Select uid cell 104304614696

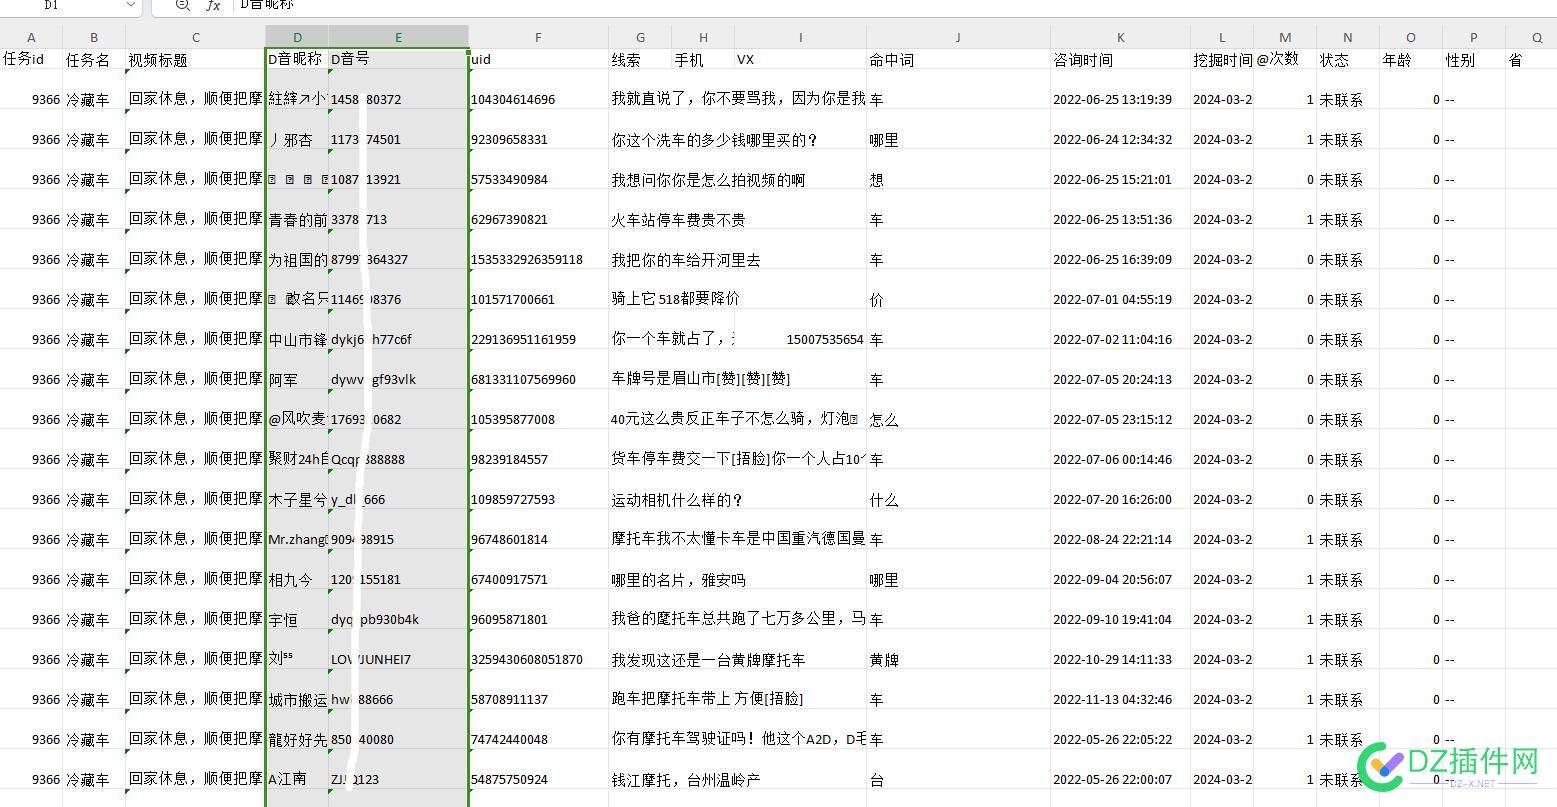tap(538, 89)
